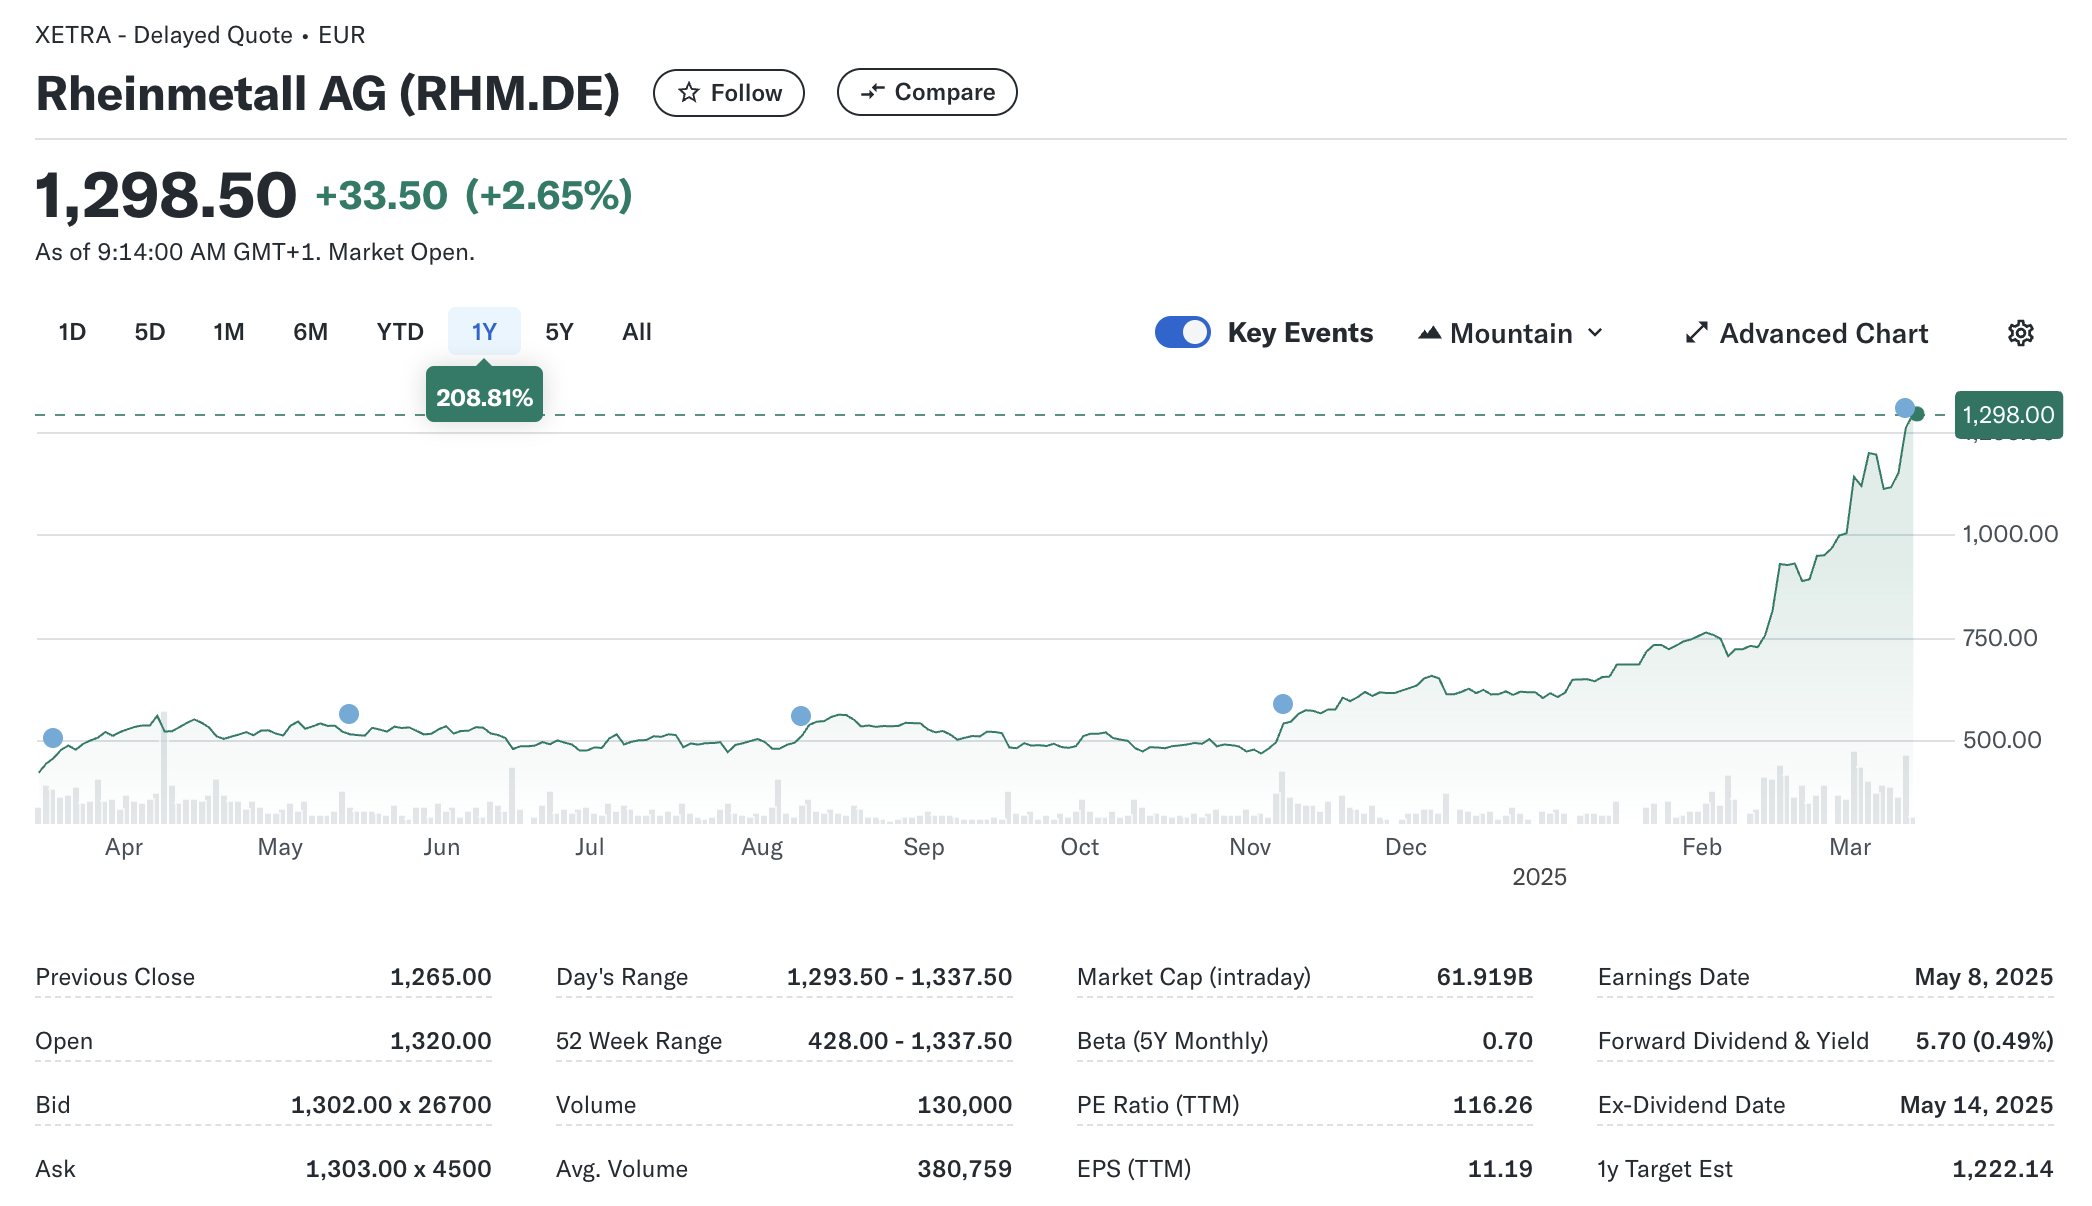This screenshot has height=1206, width=2092.
Task: Toggle the Key Events switch off
Action: click(1182, 332)
